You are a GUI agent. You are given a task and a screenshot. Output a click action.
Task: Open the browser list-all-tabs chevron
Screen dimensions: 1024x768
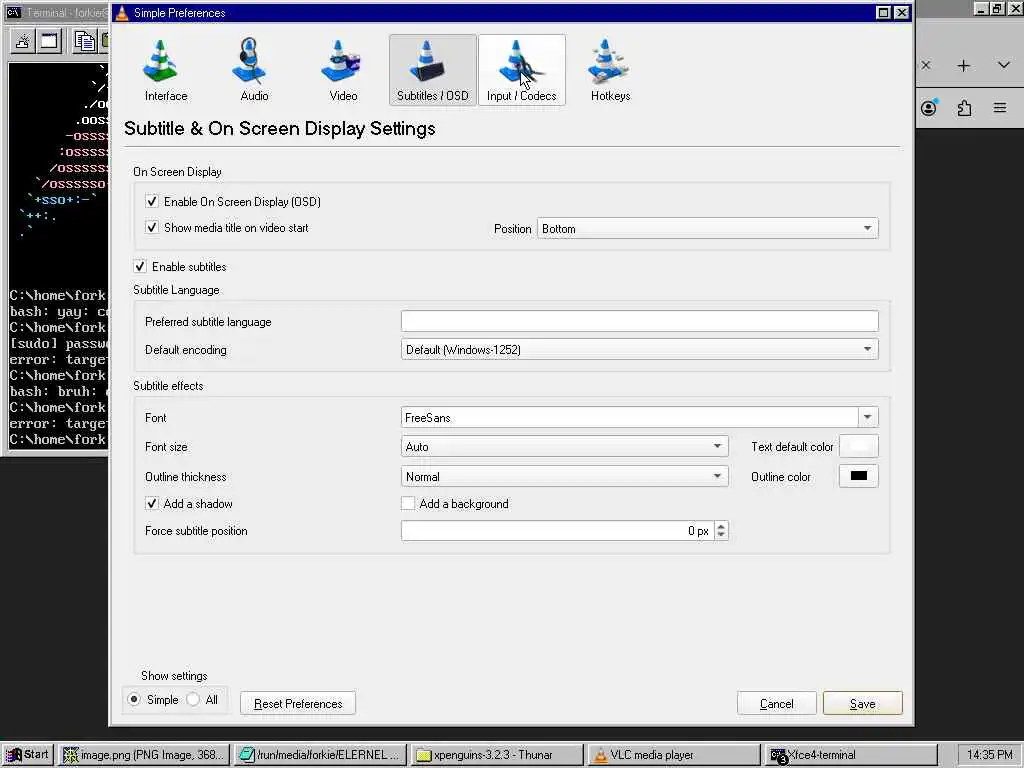click(x=1004, y=65)
